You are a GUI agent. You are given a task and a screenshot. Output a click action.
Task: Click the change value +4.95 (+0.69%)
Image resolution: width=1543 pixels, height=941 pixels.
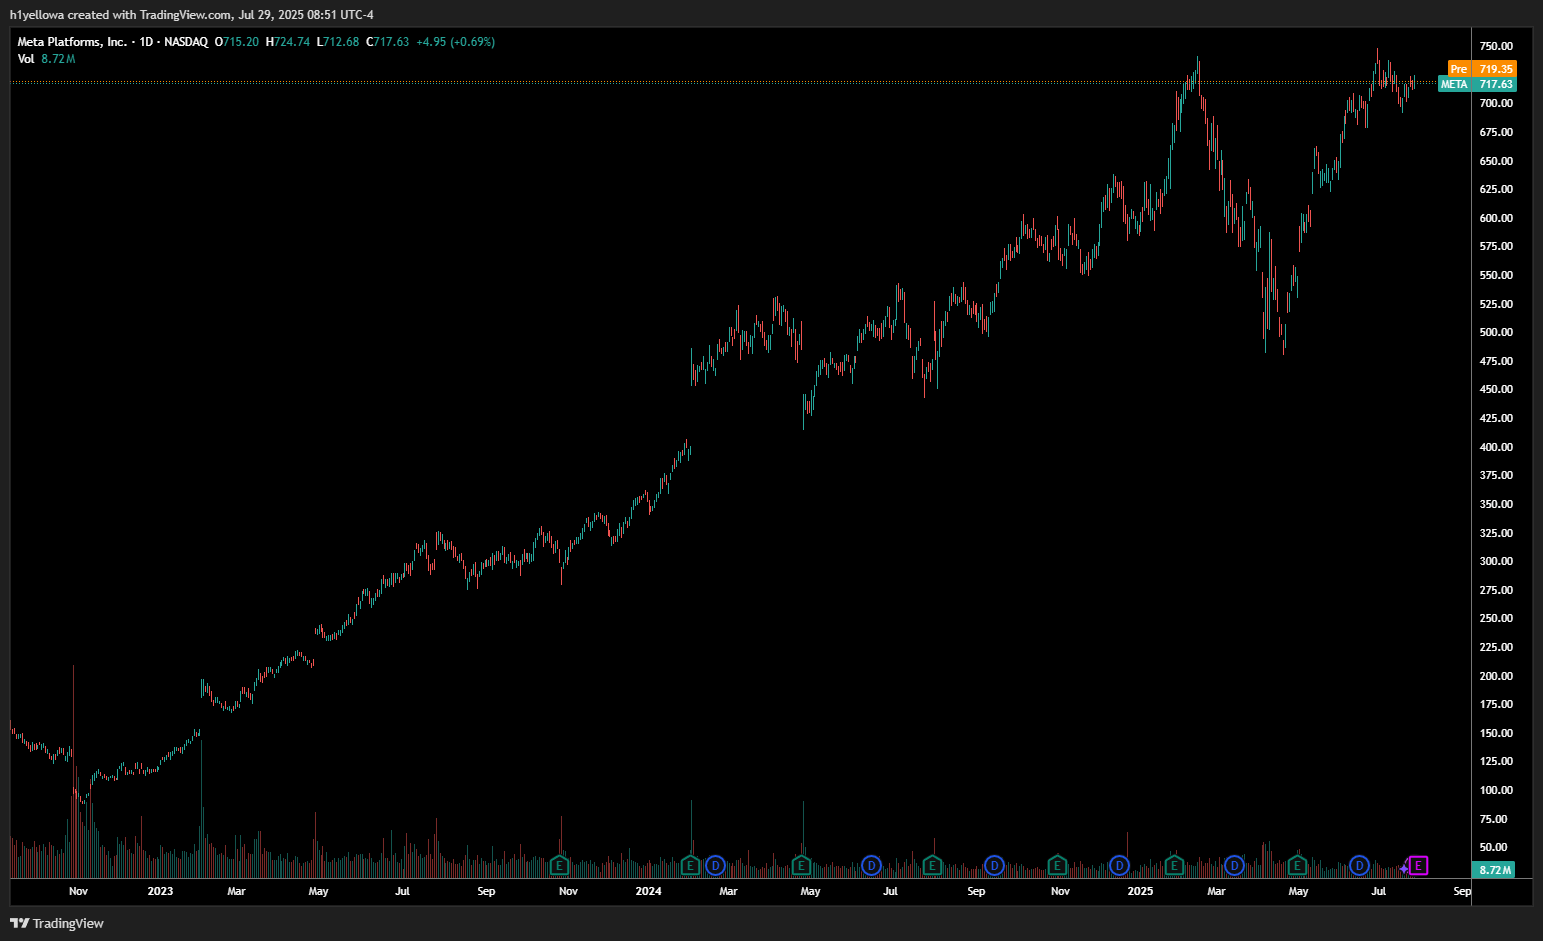coord(456,42)
